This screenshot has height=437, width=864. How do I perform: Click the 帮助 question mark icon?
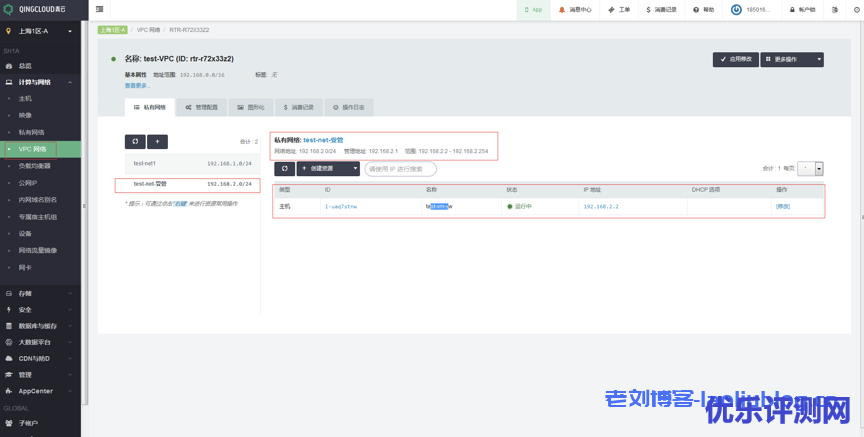point(696,9)
